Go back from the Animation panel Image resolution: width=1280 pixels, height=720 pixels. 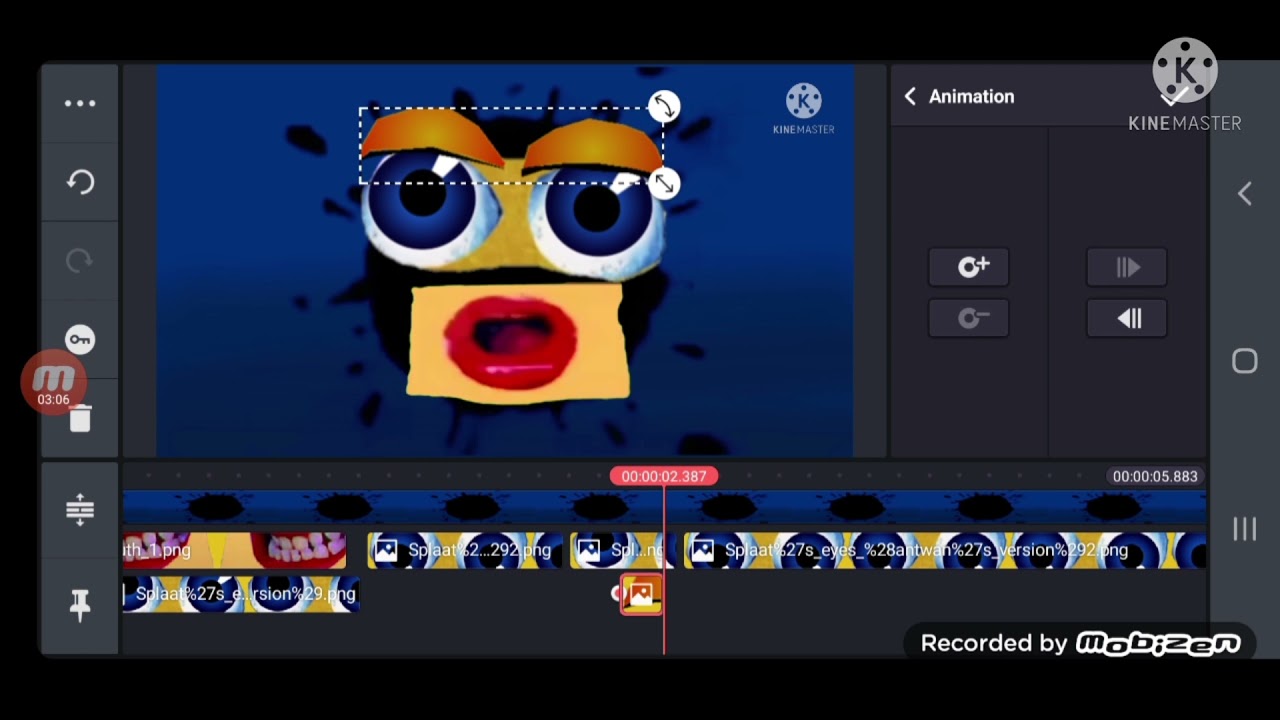click(x=910, y=96)
